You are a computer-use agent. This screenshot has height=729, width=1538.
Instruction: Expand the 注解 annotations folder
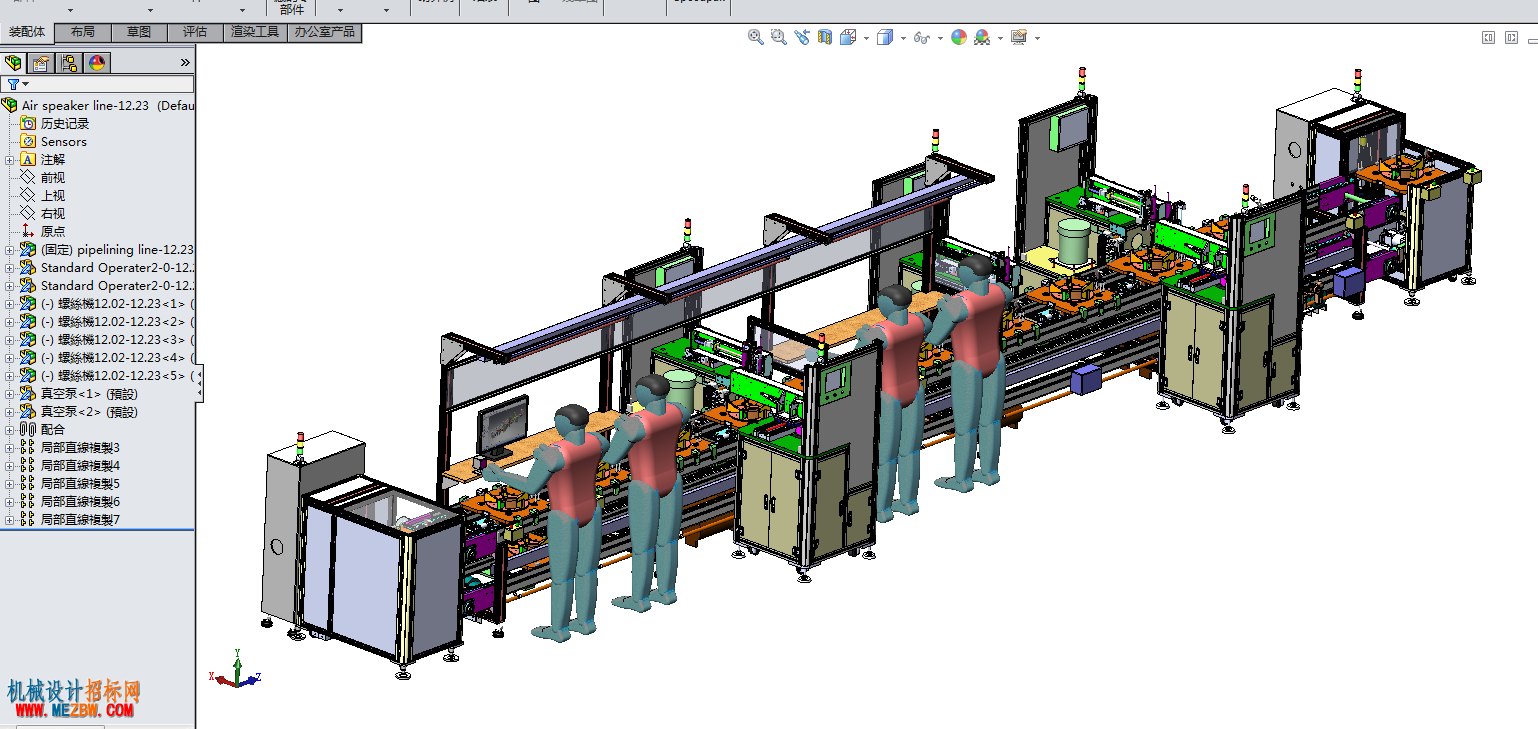[x=10, y=160]
